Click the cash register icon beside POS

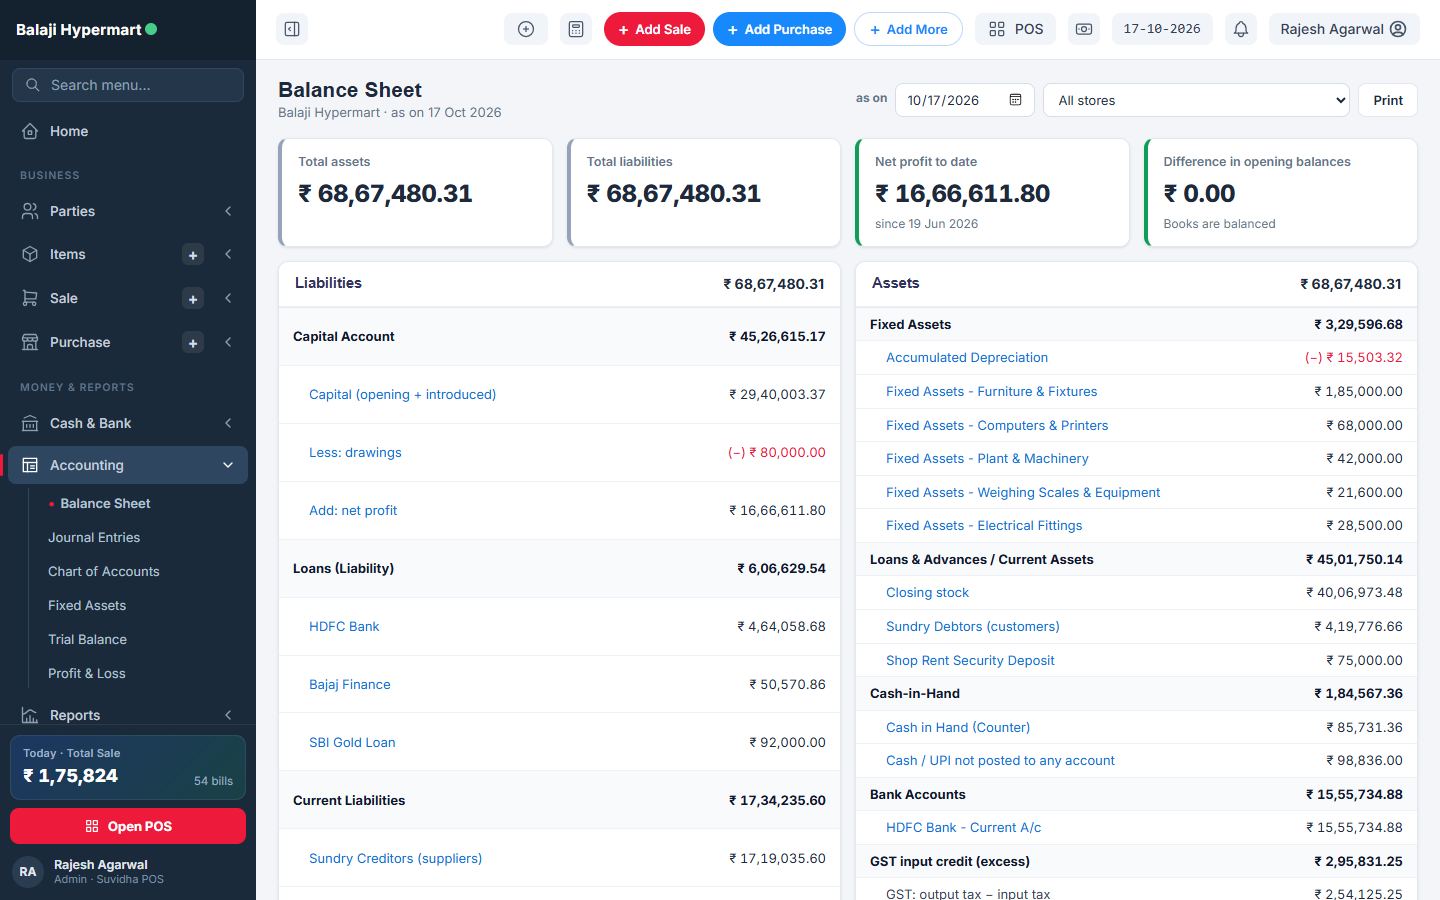pyautogui.click(x=1084, y=29)
